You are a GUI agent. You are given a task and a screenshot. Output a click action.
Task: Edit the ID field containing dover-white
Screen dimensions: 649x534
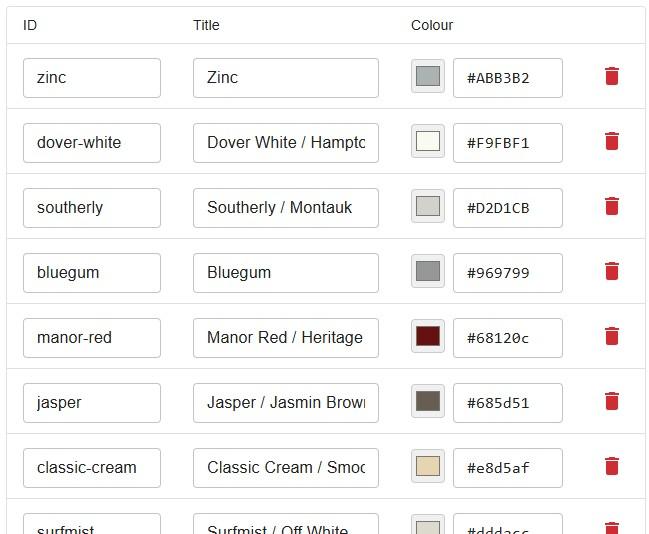92,143
